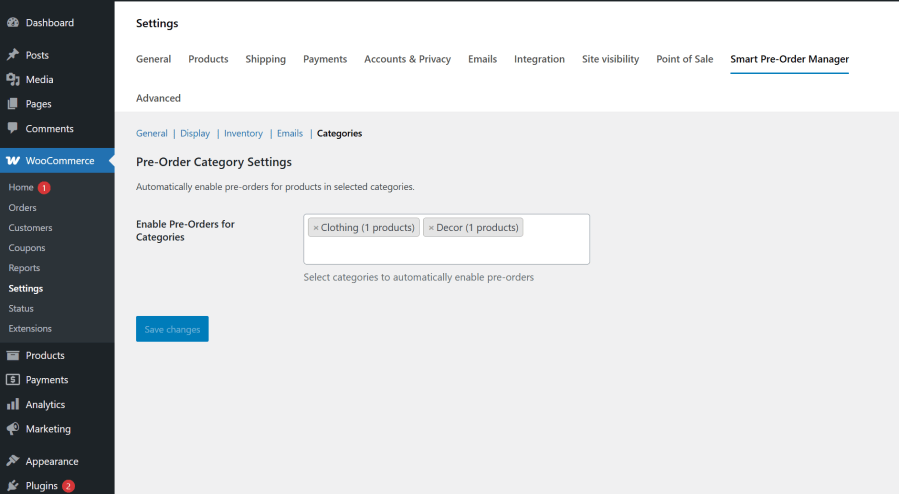This screenshot has width=899, height=494.
Task: Go to Coupons in WooCommerce submenu
Action: pyautogui.click(x=27, y=248)
